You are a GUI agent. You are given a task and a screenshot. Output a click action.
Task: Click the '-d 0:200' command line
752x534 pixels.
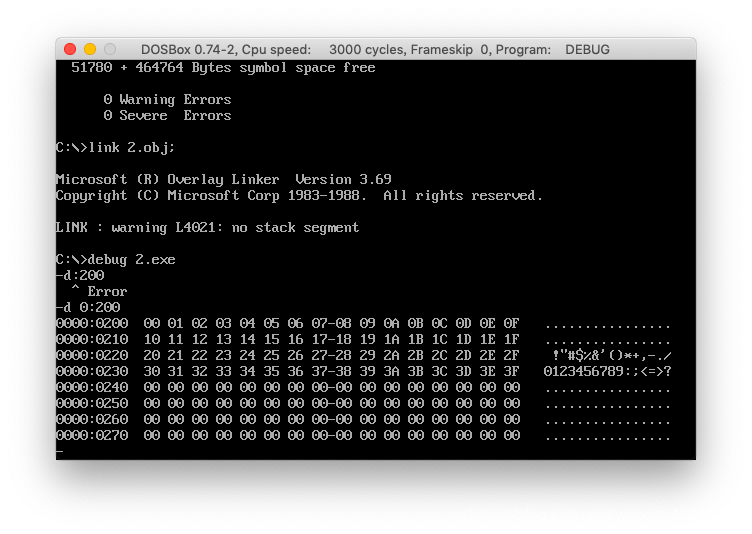tap(88, 308)
